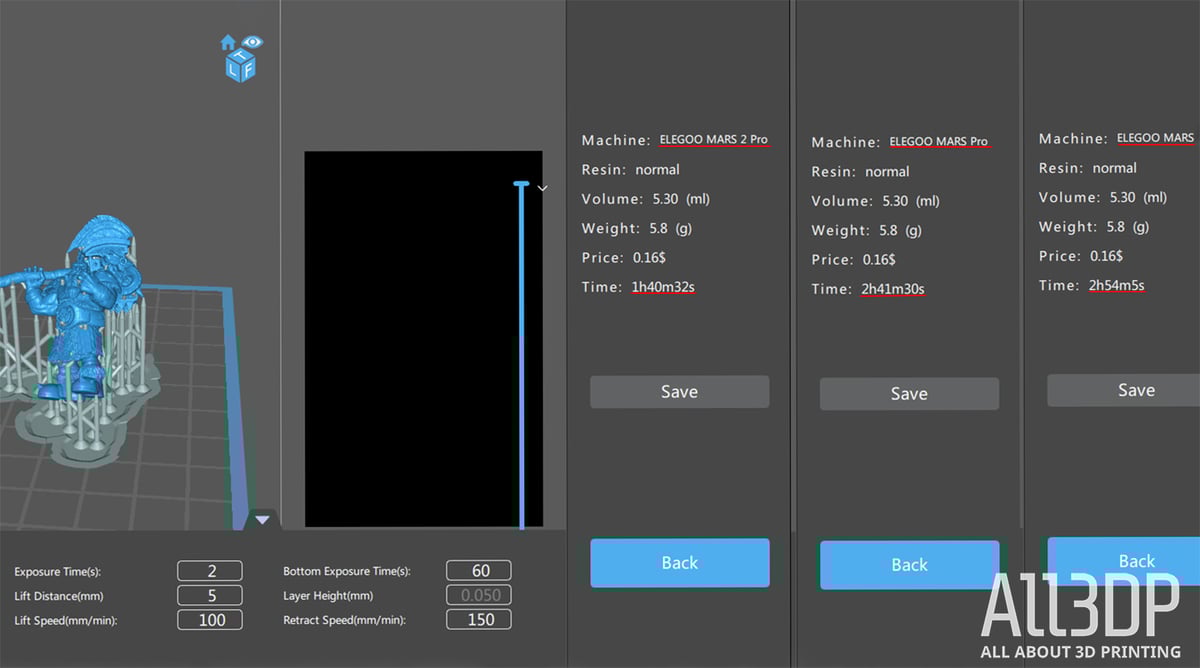Select the time value 2h54m5s

pos(1116,285)
